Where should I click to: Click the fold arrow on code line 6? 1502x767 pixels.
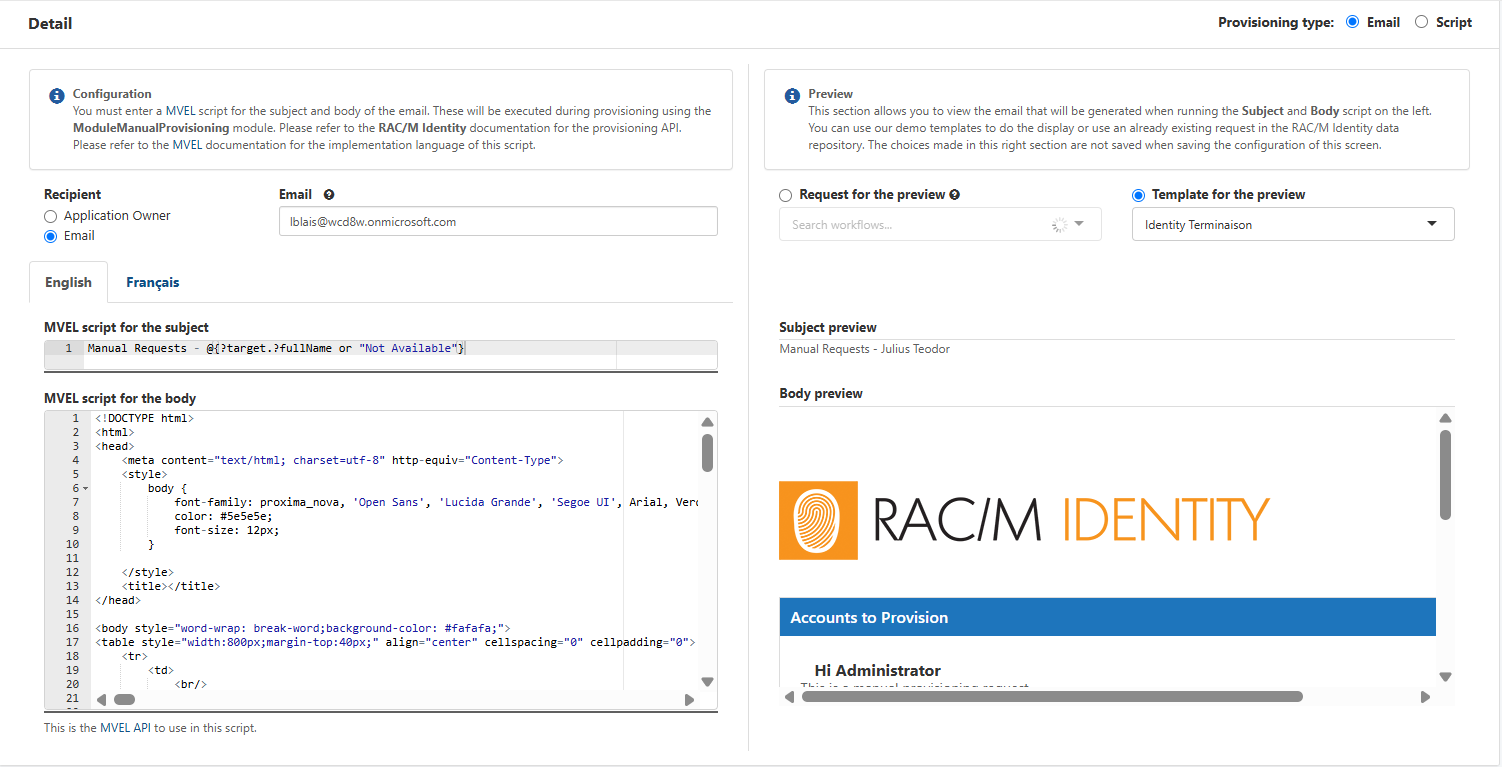tap(85, 489)
